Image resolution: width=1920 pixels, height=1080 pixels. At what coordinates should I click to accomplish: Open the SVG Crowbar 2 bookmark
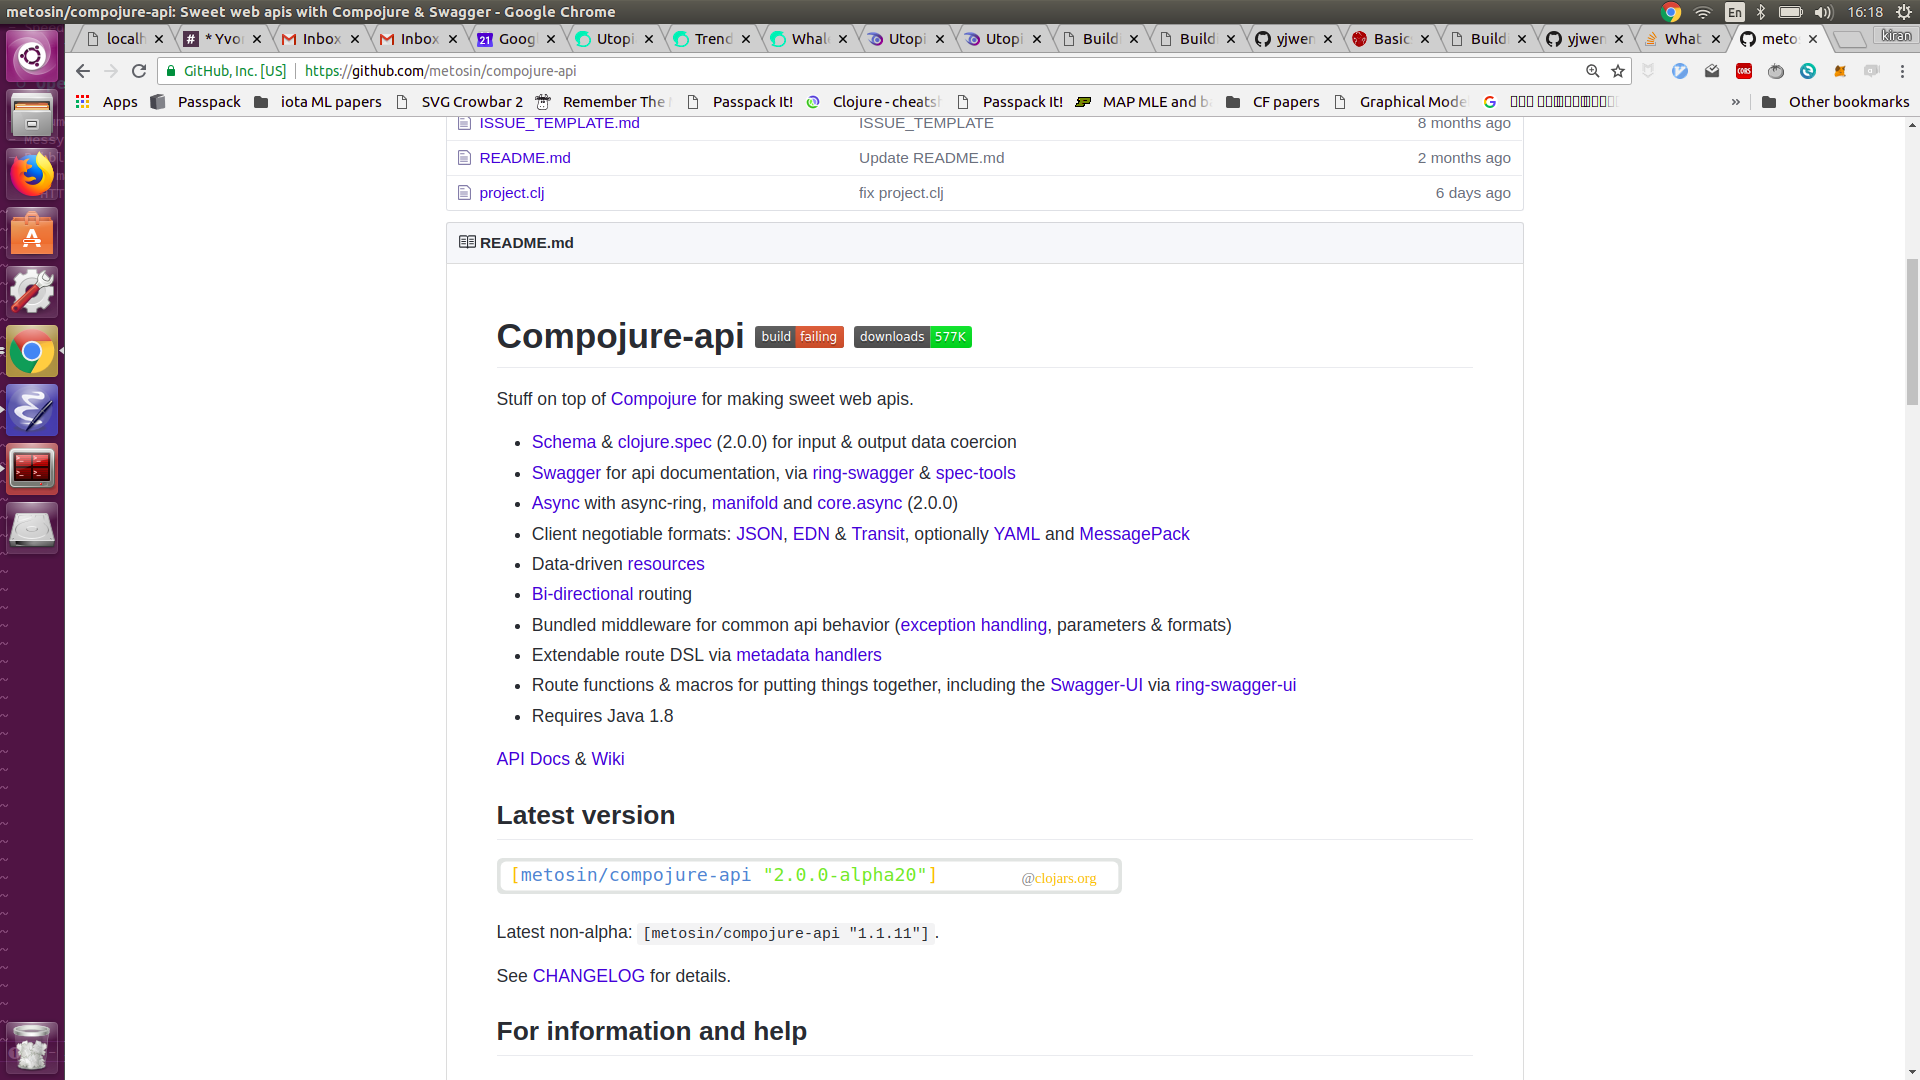click(x=460, y=102)
